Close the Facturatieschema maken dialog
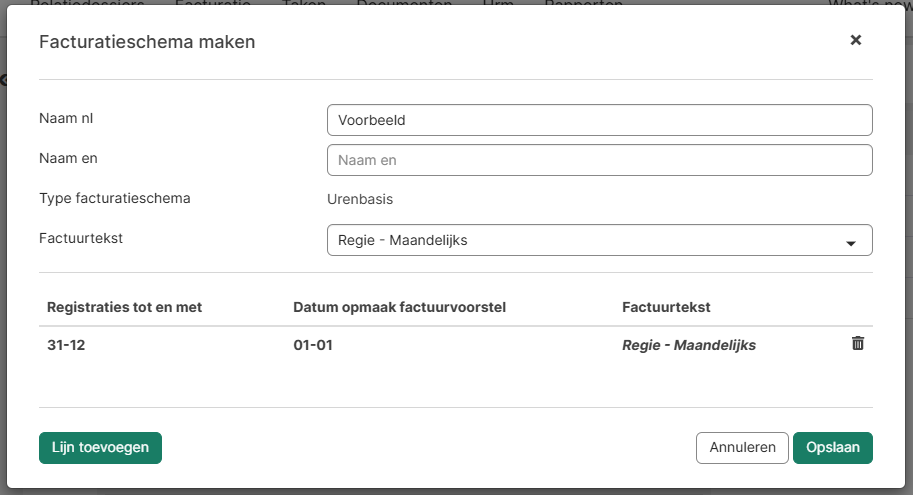 coord(855,41)
